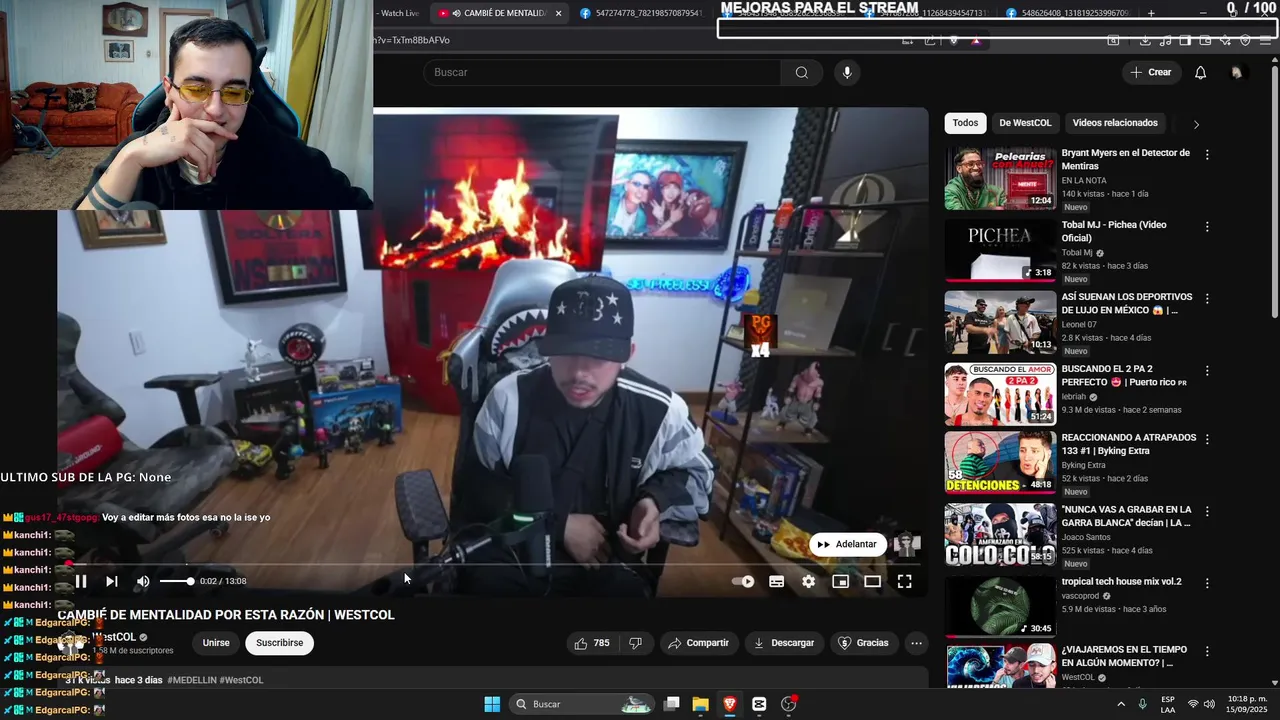This screenshot has height=720, width=1280.
Task: Dislike the video with the thumbs-down
Action: tap(636, 643)
